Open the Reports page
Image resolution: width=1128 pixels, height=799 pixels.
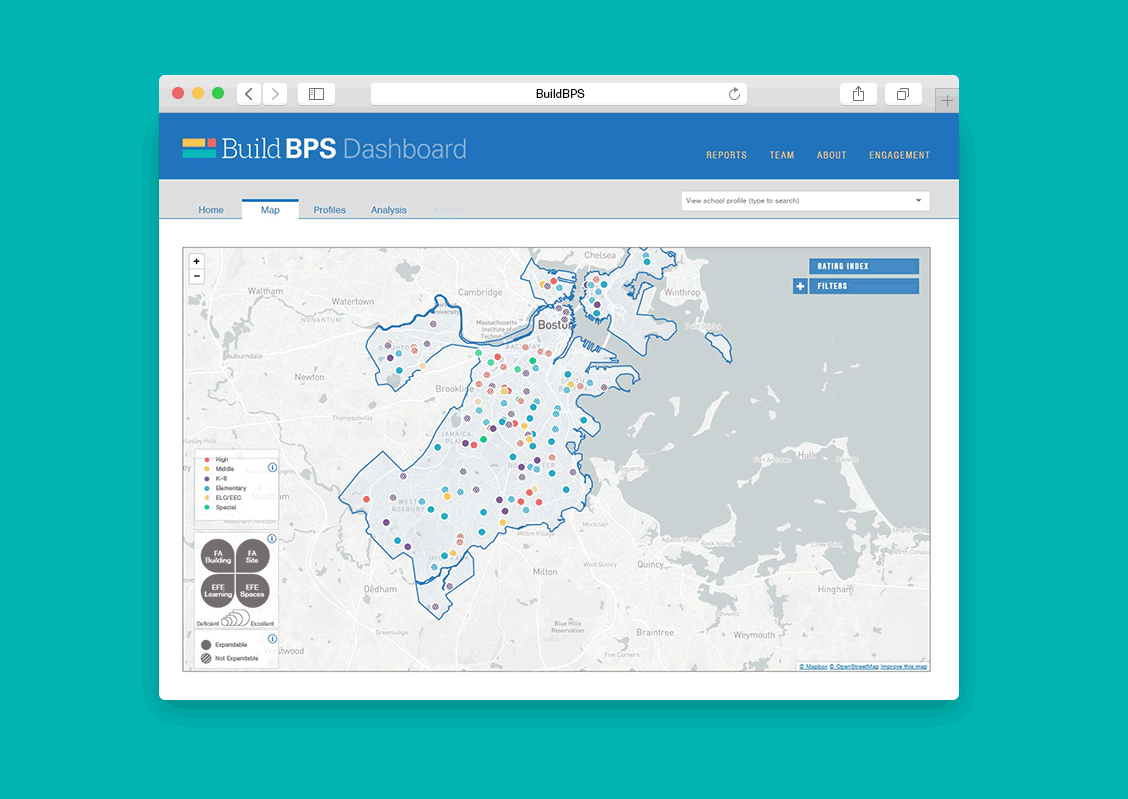coord(726,155)
